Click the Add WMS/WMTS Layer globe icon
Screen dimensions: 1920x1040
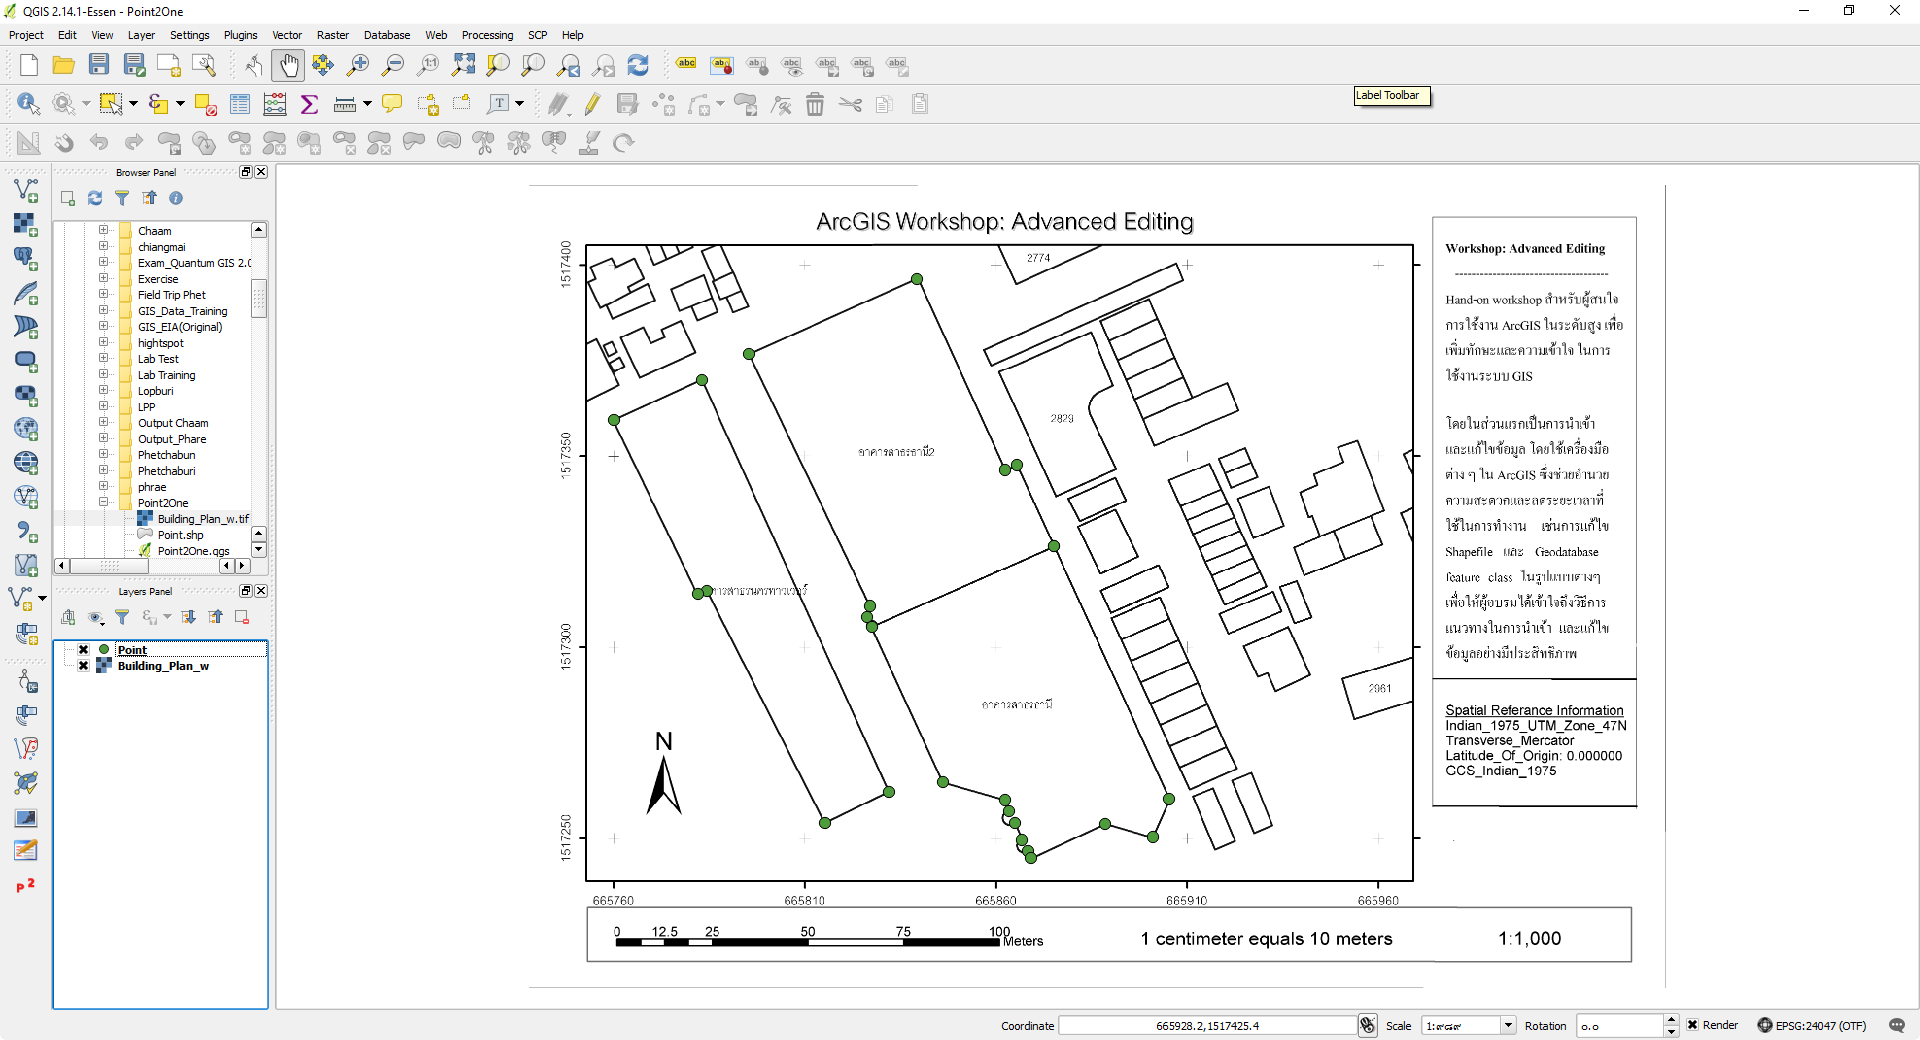tap(26, 428)
